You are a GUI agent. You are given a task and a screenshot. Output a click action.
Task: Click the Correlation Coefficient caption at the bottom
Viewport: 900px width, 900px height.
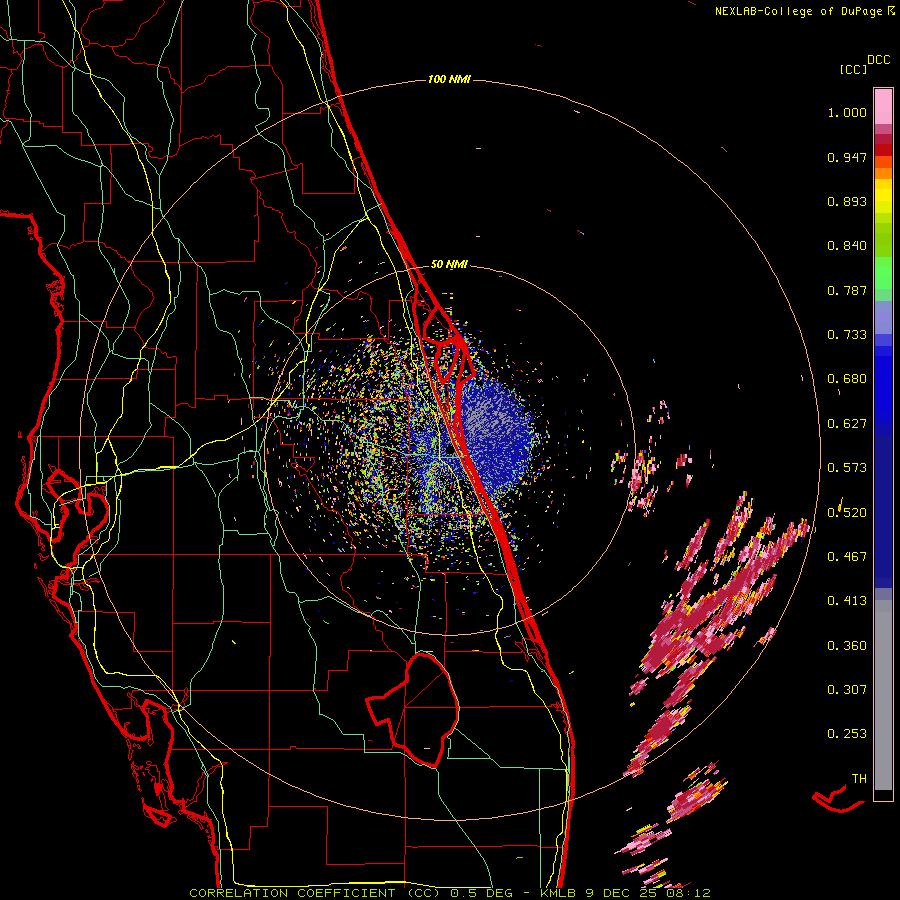(450, 893)
